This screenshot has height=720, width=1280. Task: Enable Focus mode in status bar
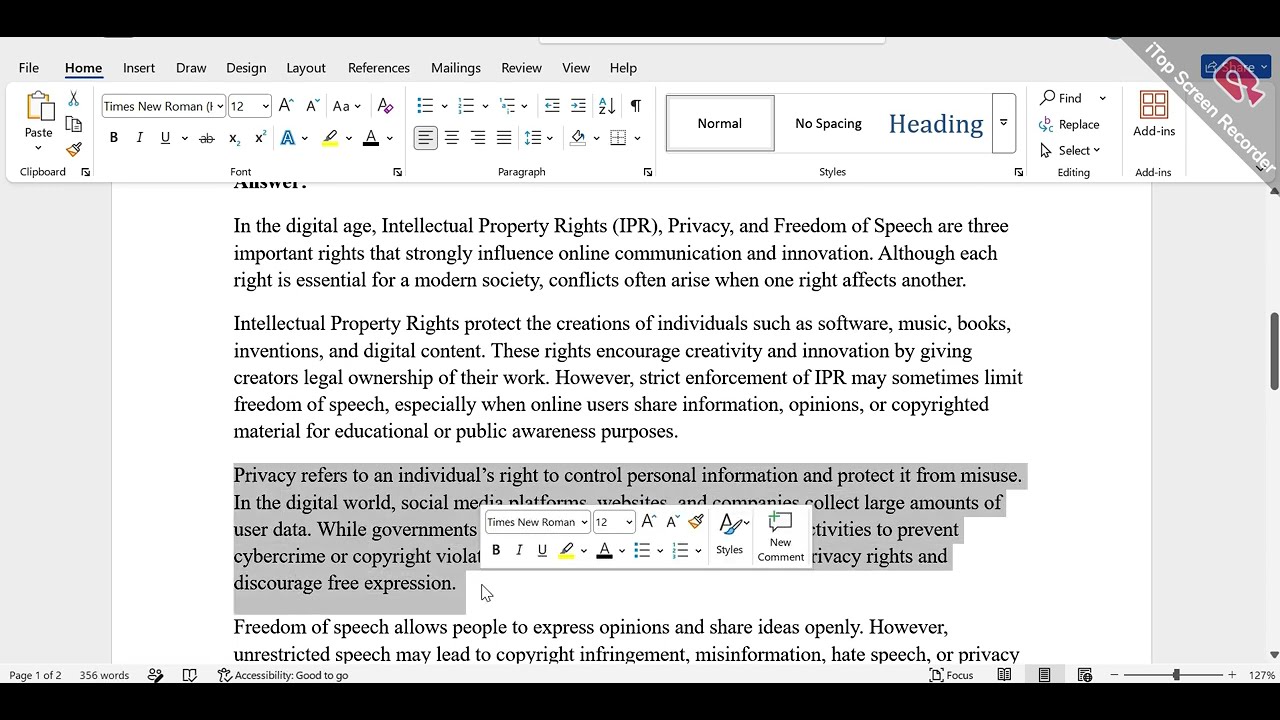pyautogui.click(x=952, y=675)
